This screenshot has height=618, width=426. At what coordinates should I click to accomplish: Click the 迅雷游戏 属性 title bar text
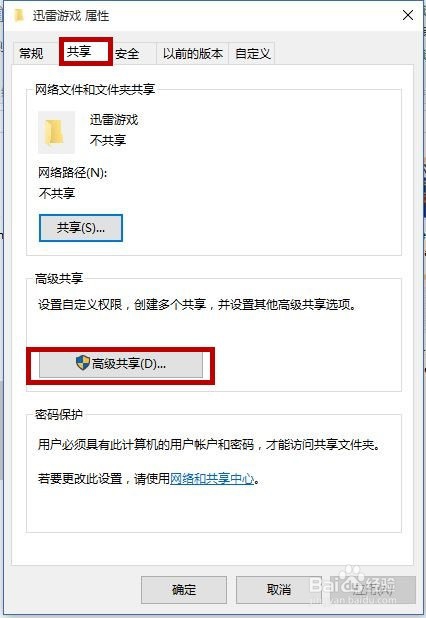pos(71,16)
